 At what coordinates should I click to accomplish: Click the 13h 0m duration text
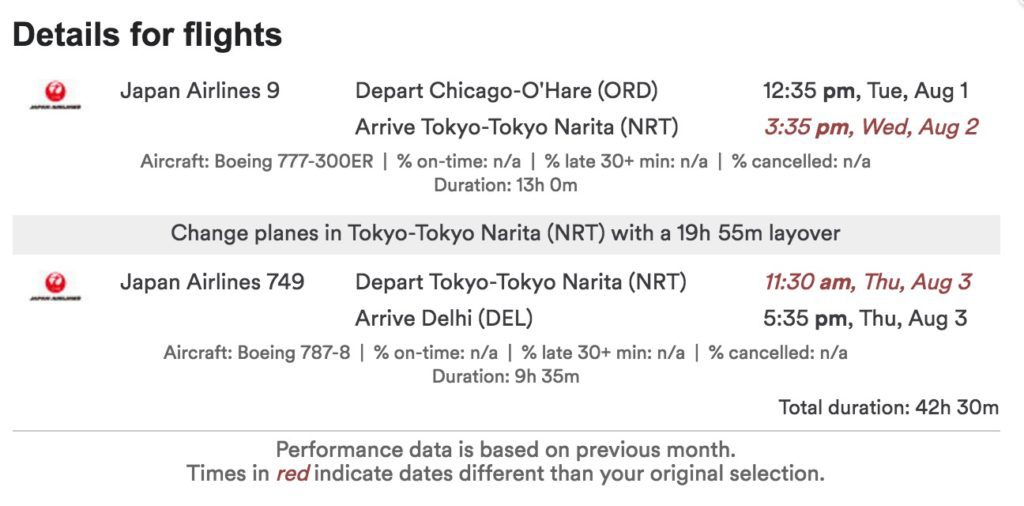505,184
